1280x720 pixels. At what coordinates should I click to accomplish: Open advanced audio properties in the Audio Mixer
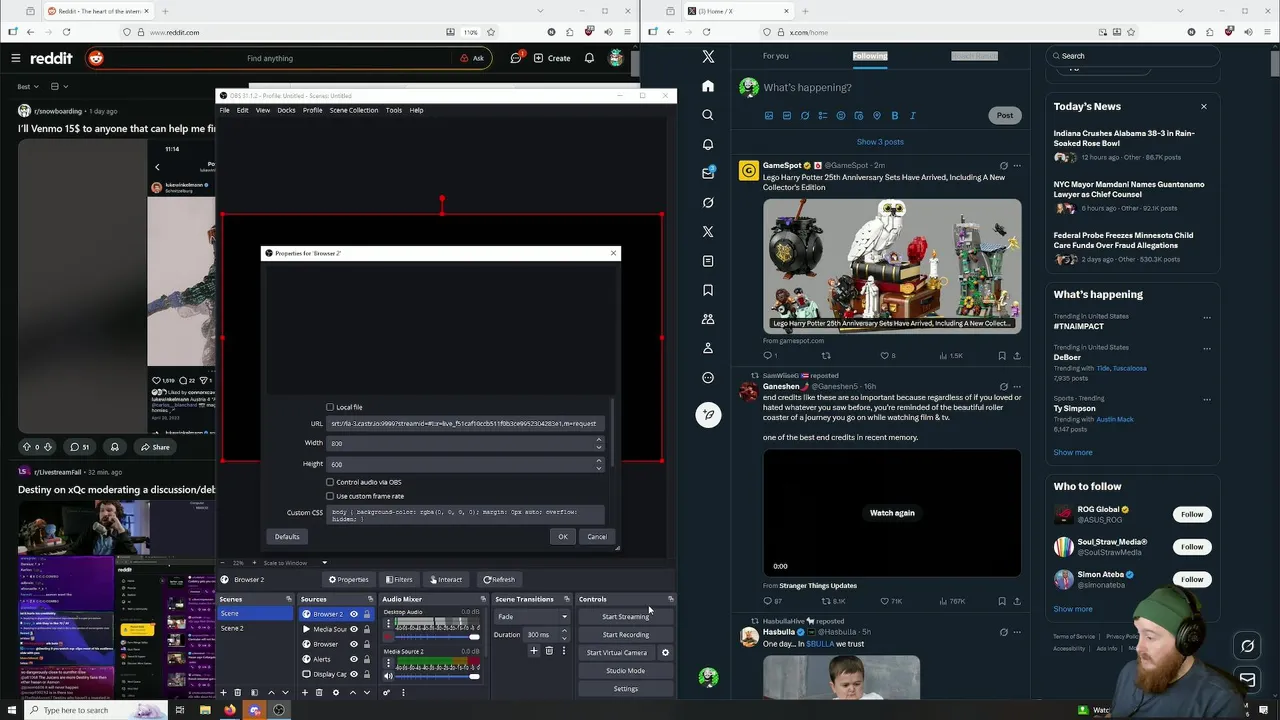tap(386, 692)
